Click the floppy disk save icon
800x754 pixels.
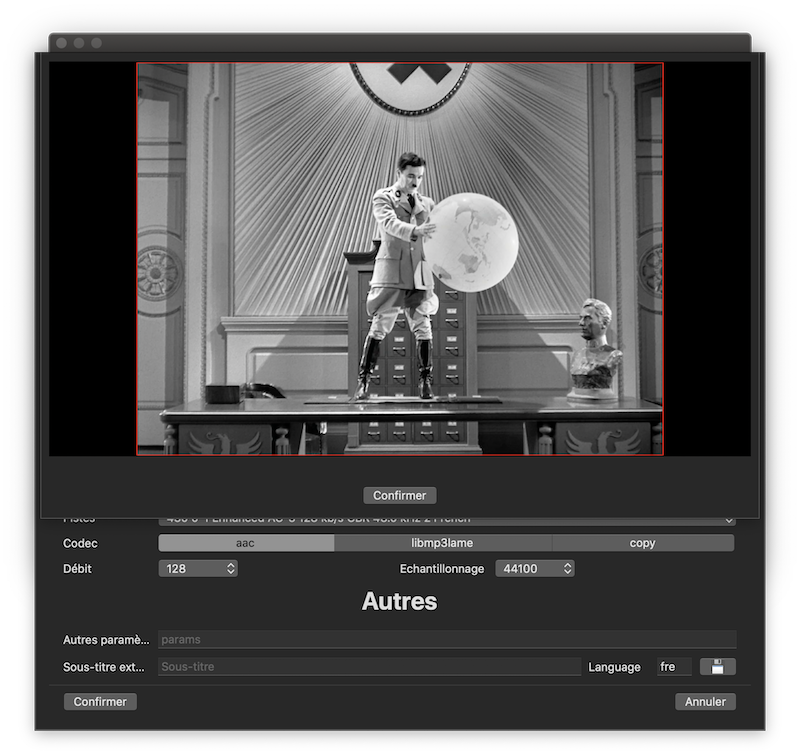coord(717,667)
